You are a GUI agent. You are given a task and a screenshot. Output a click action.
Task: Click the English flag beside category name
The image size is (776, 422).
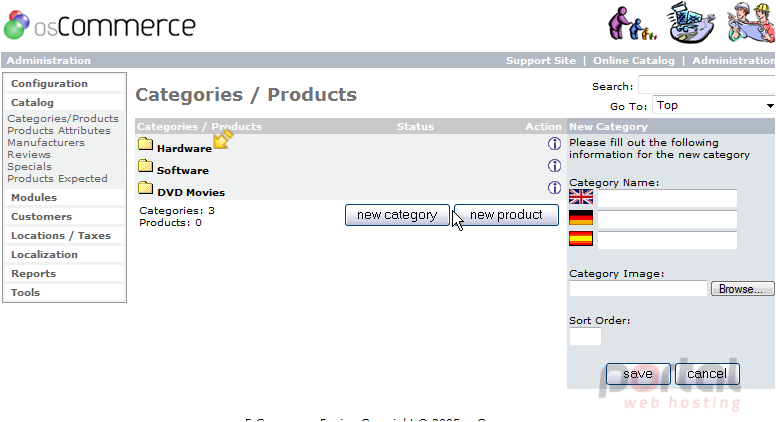(581, 197)
